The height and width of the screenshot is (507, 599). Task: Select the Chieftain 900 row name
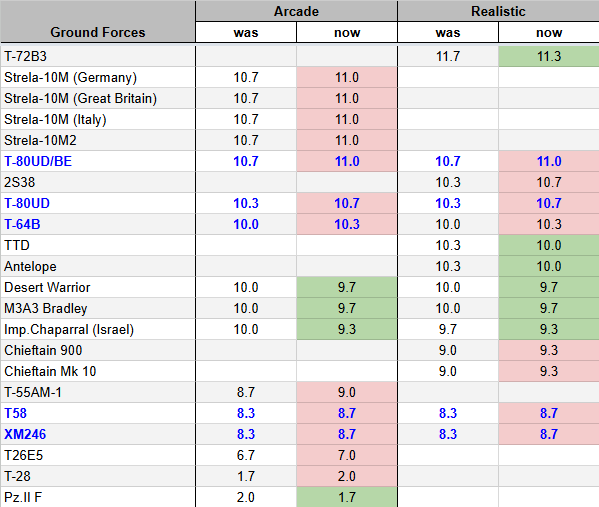(43, 350)
